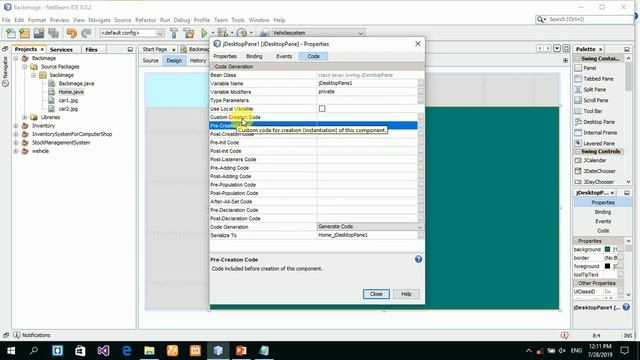The height and width of the screenshot is (360, 640).
Task: Open ellipsis editor for Variable Modifiers
Action: point(421,92)
